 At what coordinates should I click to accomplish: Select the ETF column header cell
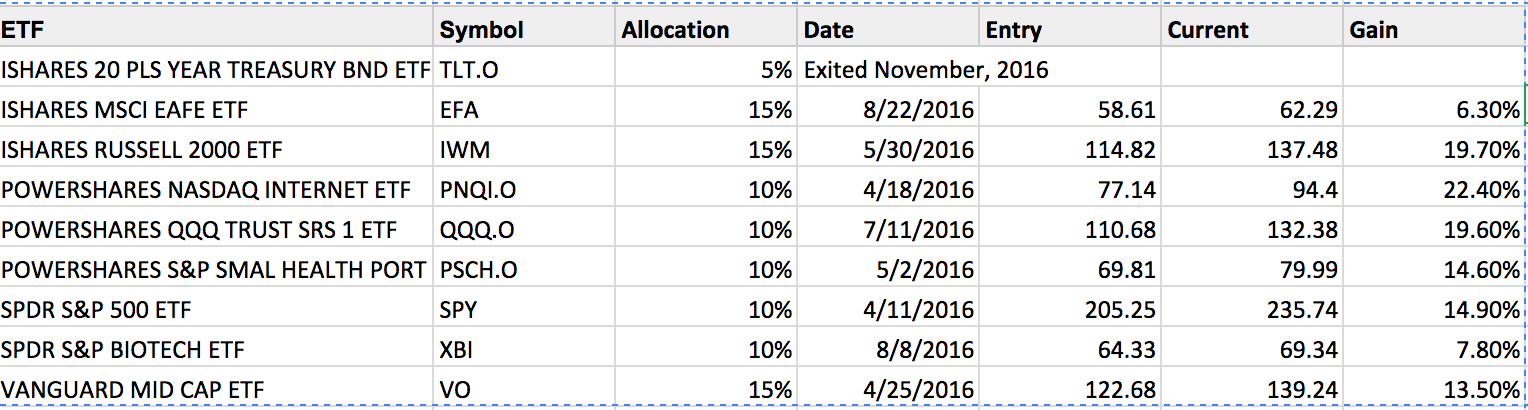218,29
